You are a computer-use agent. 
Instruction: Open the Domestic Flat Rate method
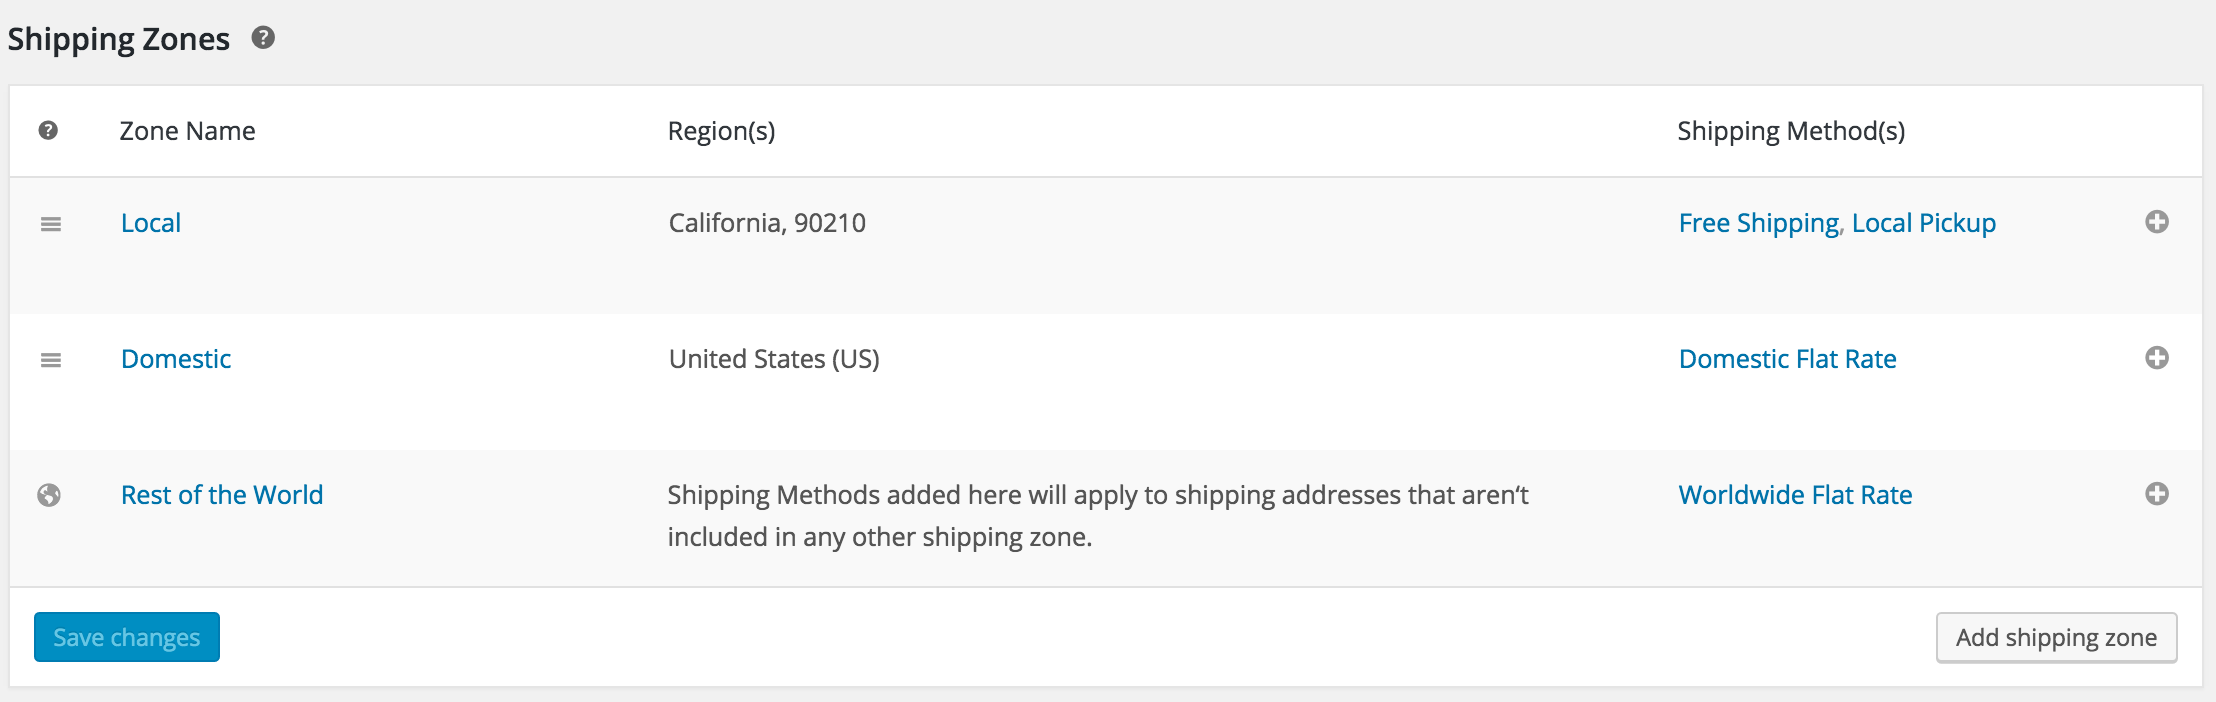pos(1788,359)
